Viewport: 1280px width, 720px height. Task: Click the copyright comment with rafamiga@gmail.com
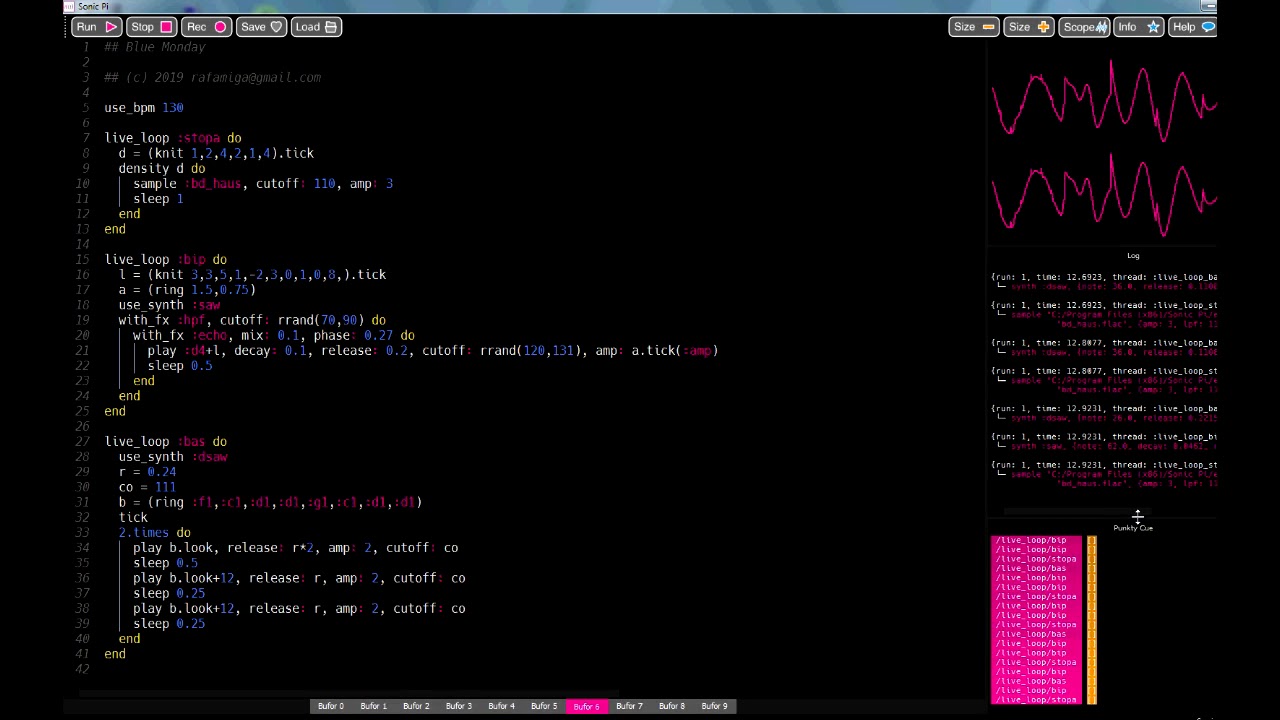213,77
